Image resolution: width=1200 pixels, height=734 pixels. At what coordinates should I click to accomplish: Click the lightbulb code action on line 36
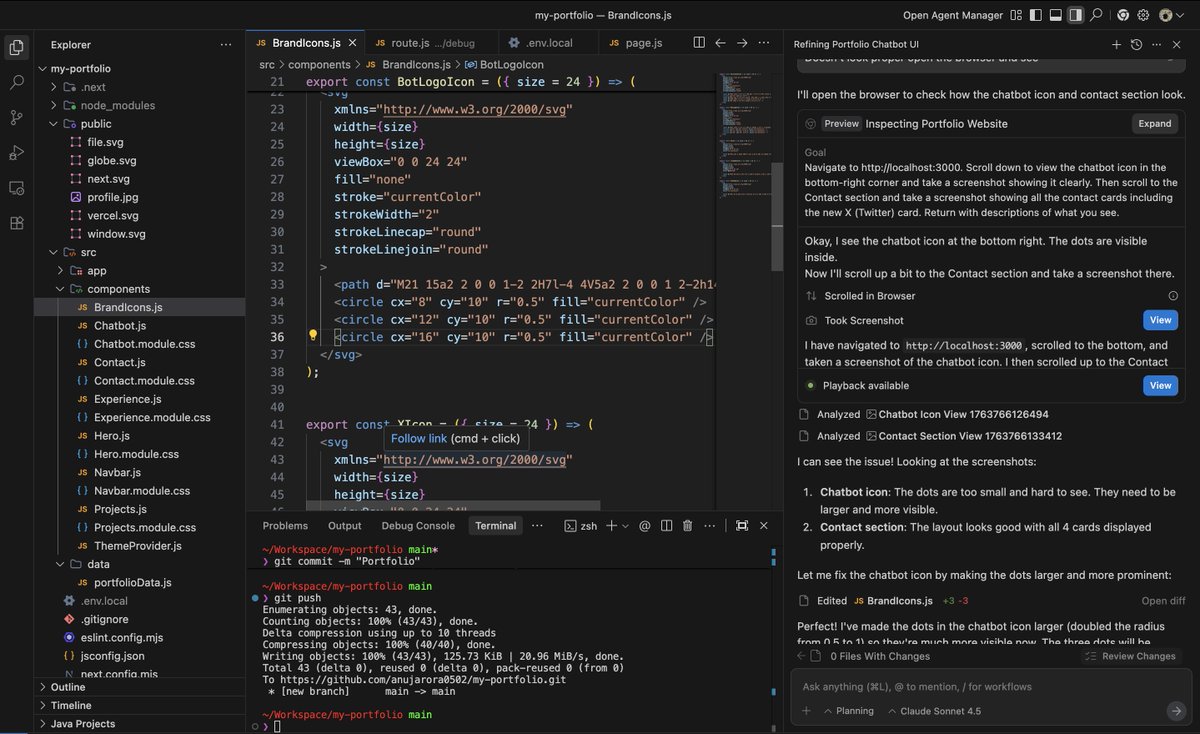tap(312, 337)
